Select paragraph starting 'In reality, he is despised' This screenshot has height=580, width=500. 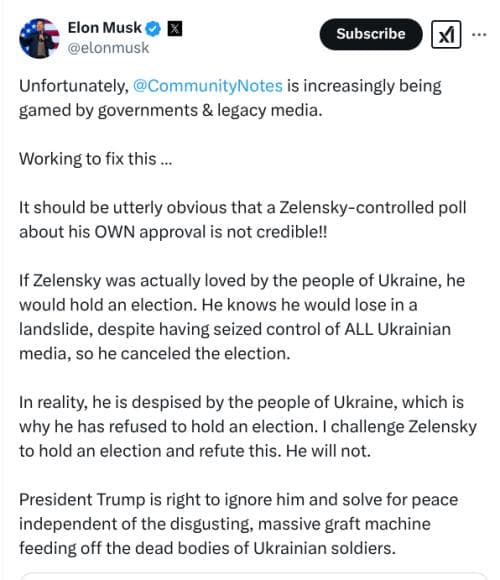pyautogui.click(x=248, y=426)
